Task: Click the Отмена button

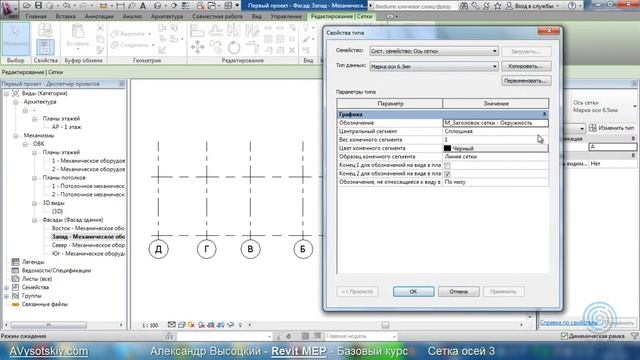Action: click(458, 291)
